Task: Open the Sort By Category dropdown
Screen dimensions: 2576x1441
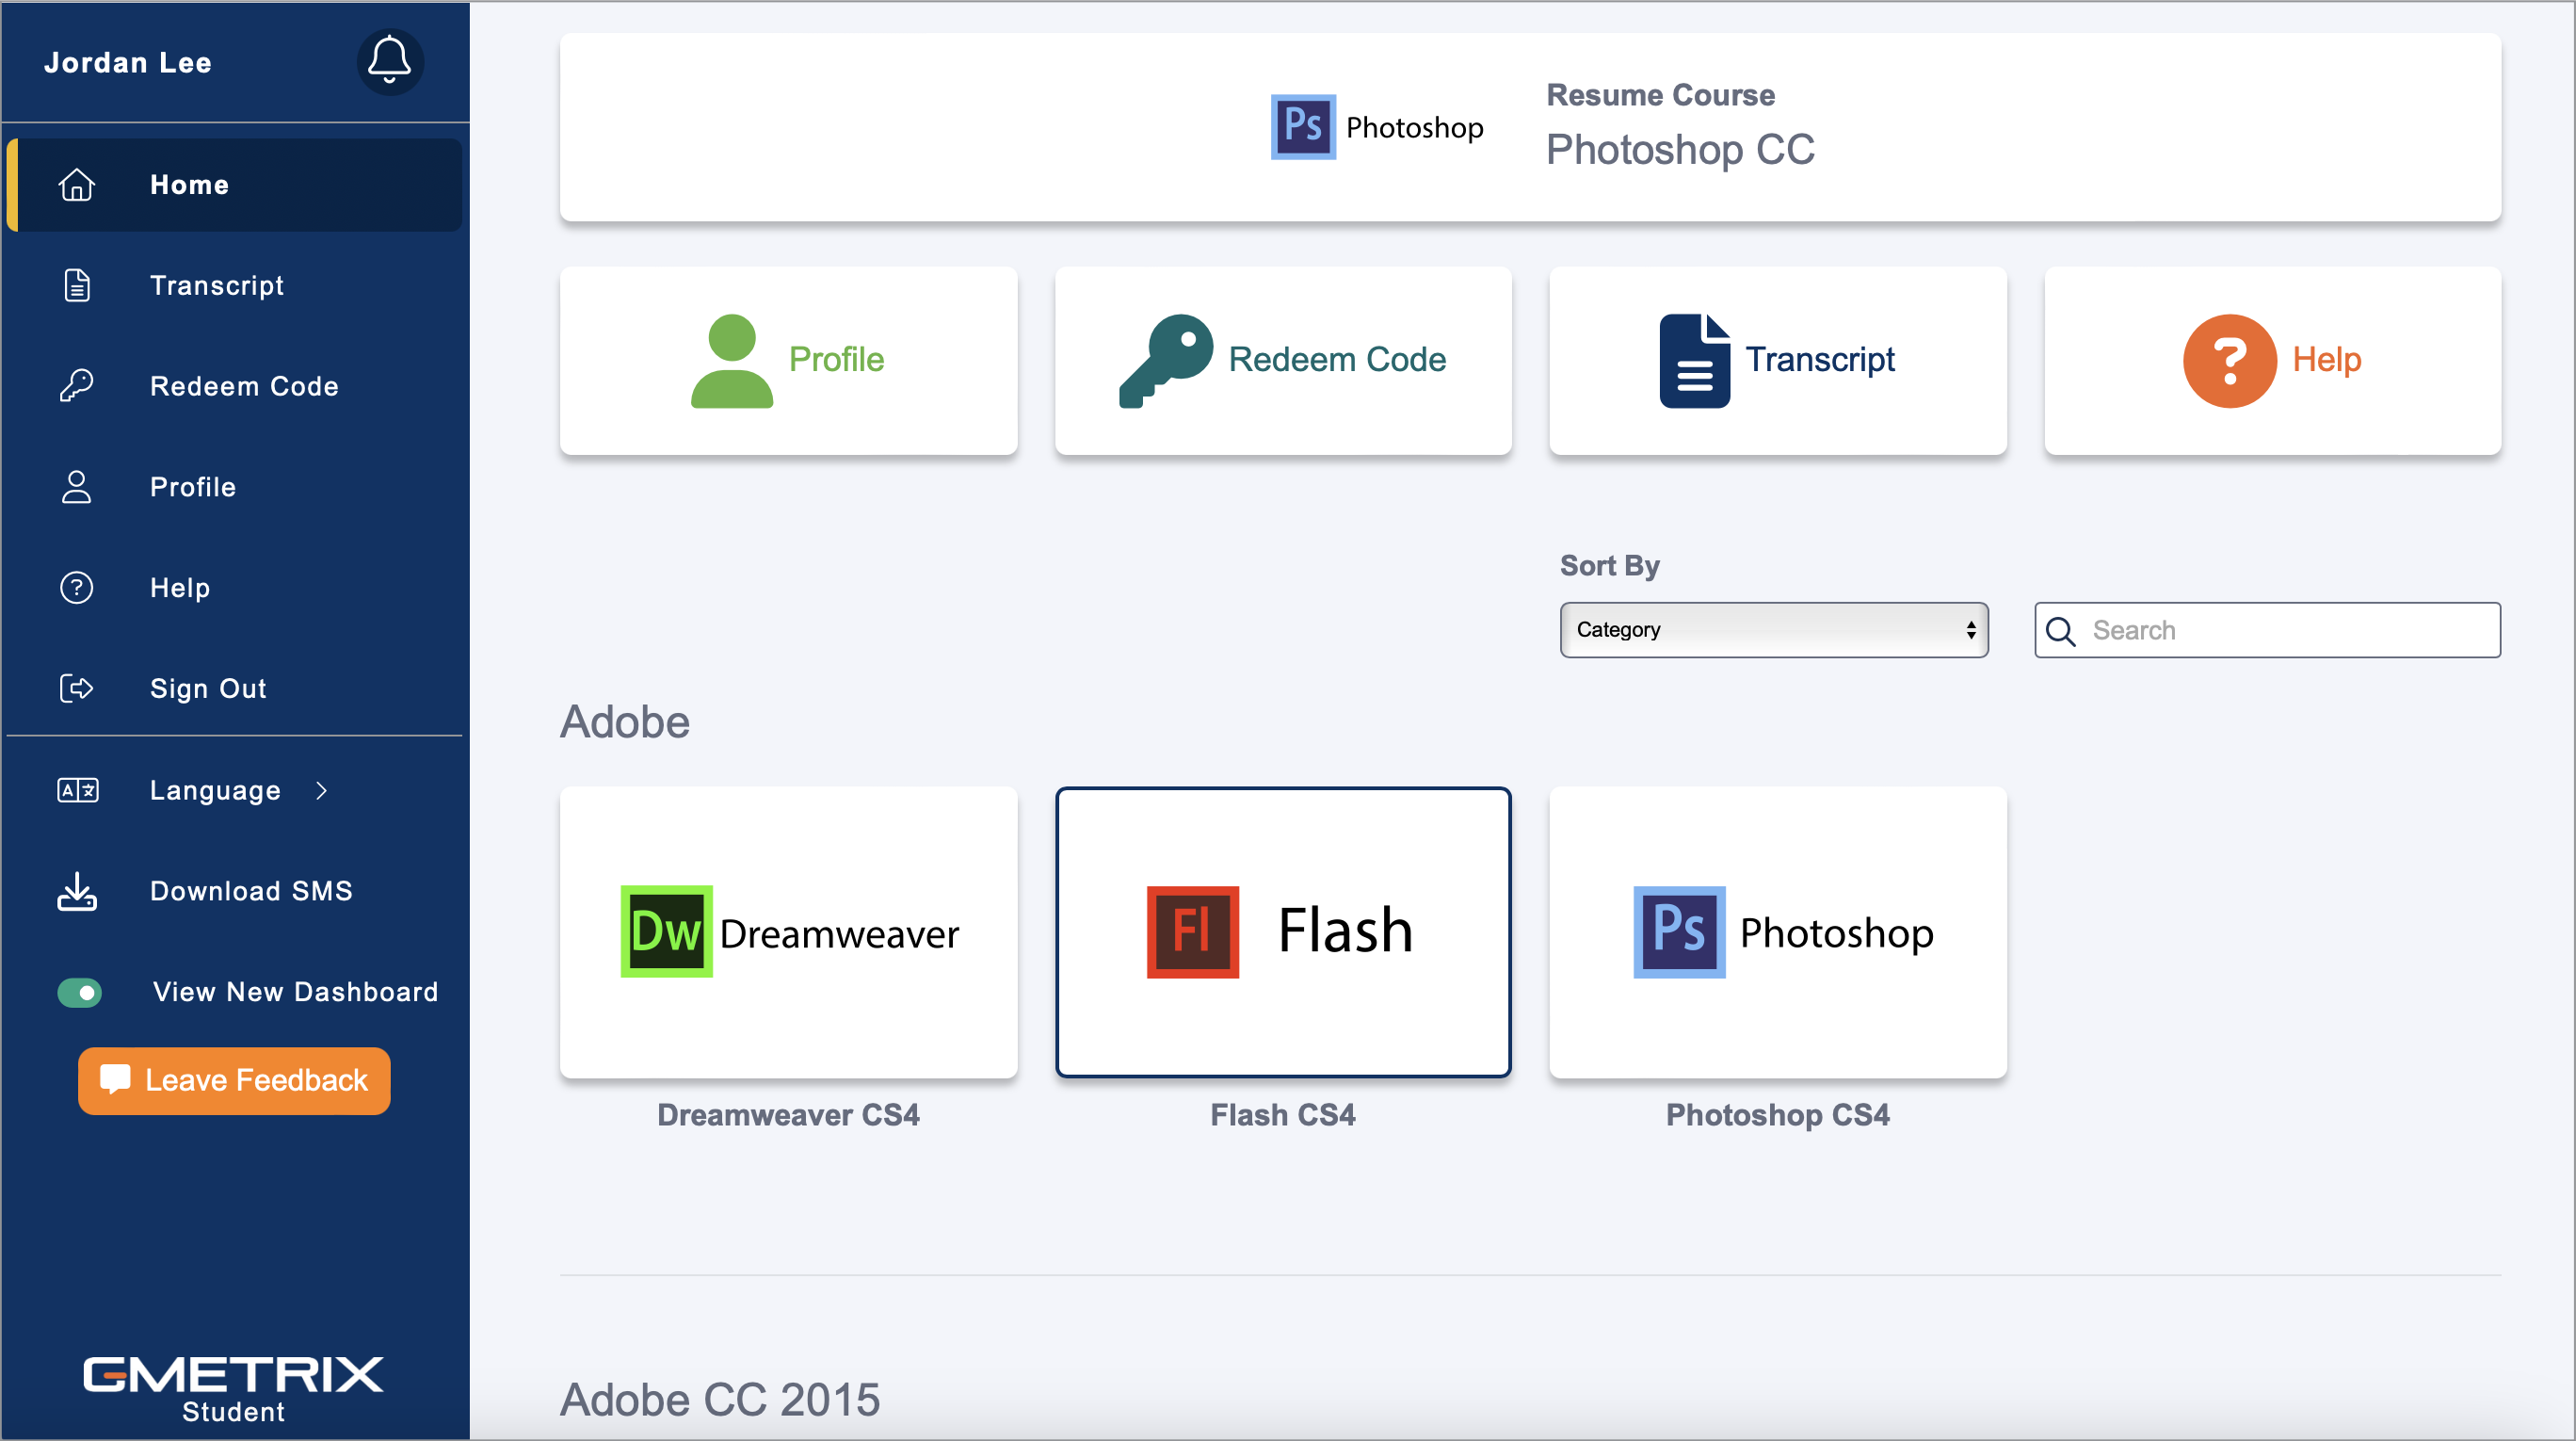Action: click(1773, 630)
